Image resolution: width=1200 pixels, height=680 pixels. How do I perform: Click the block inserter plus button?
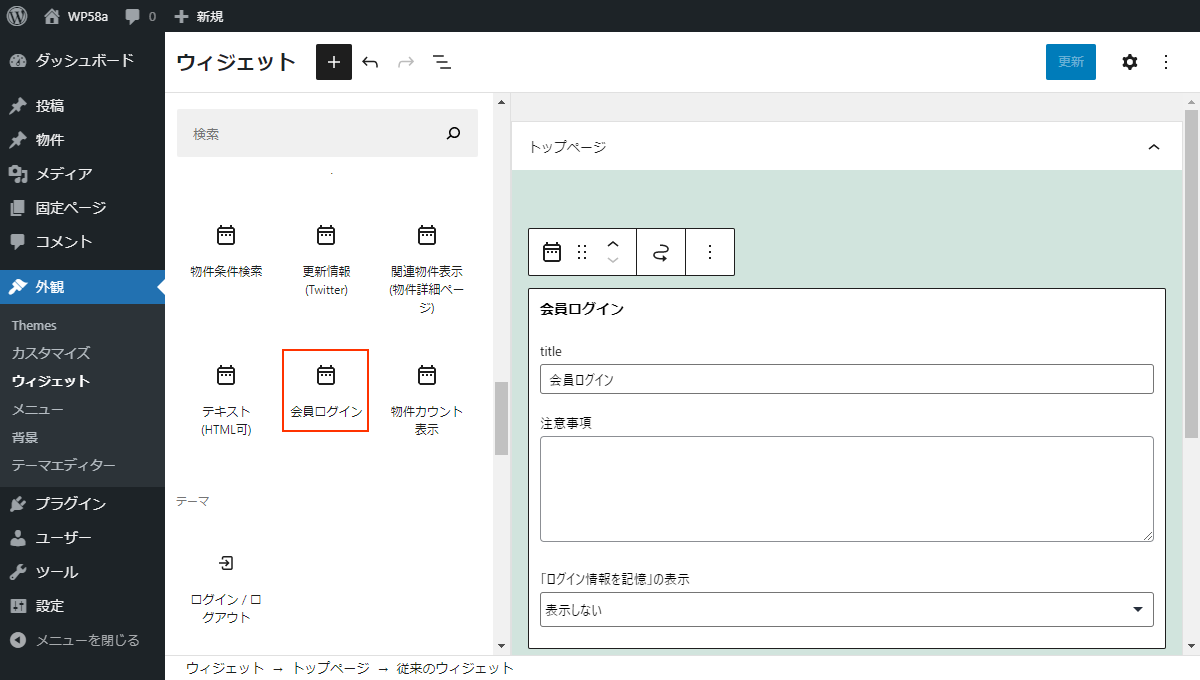coord(334,62)
